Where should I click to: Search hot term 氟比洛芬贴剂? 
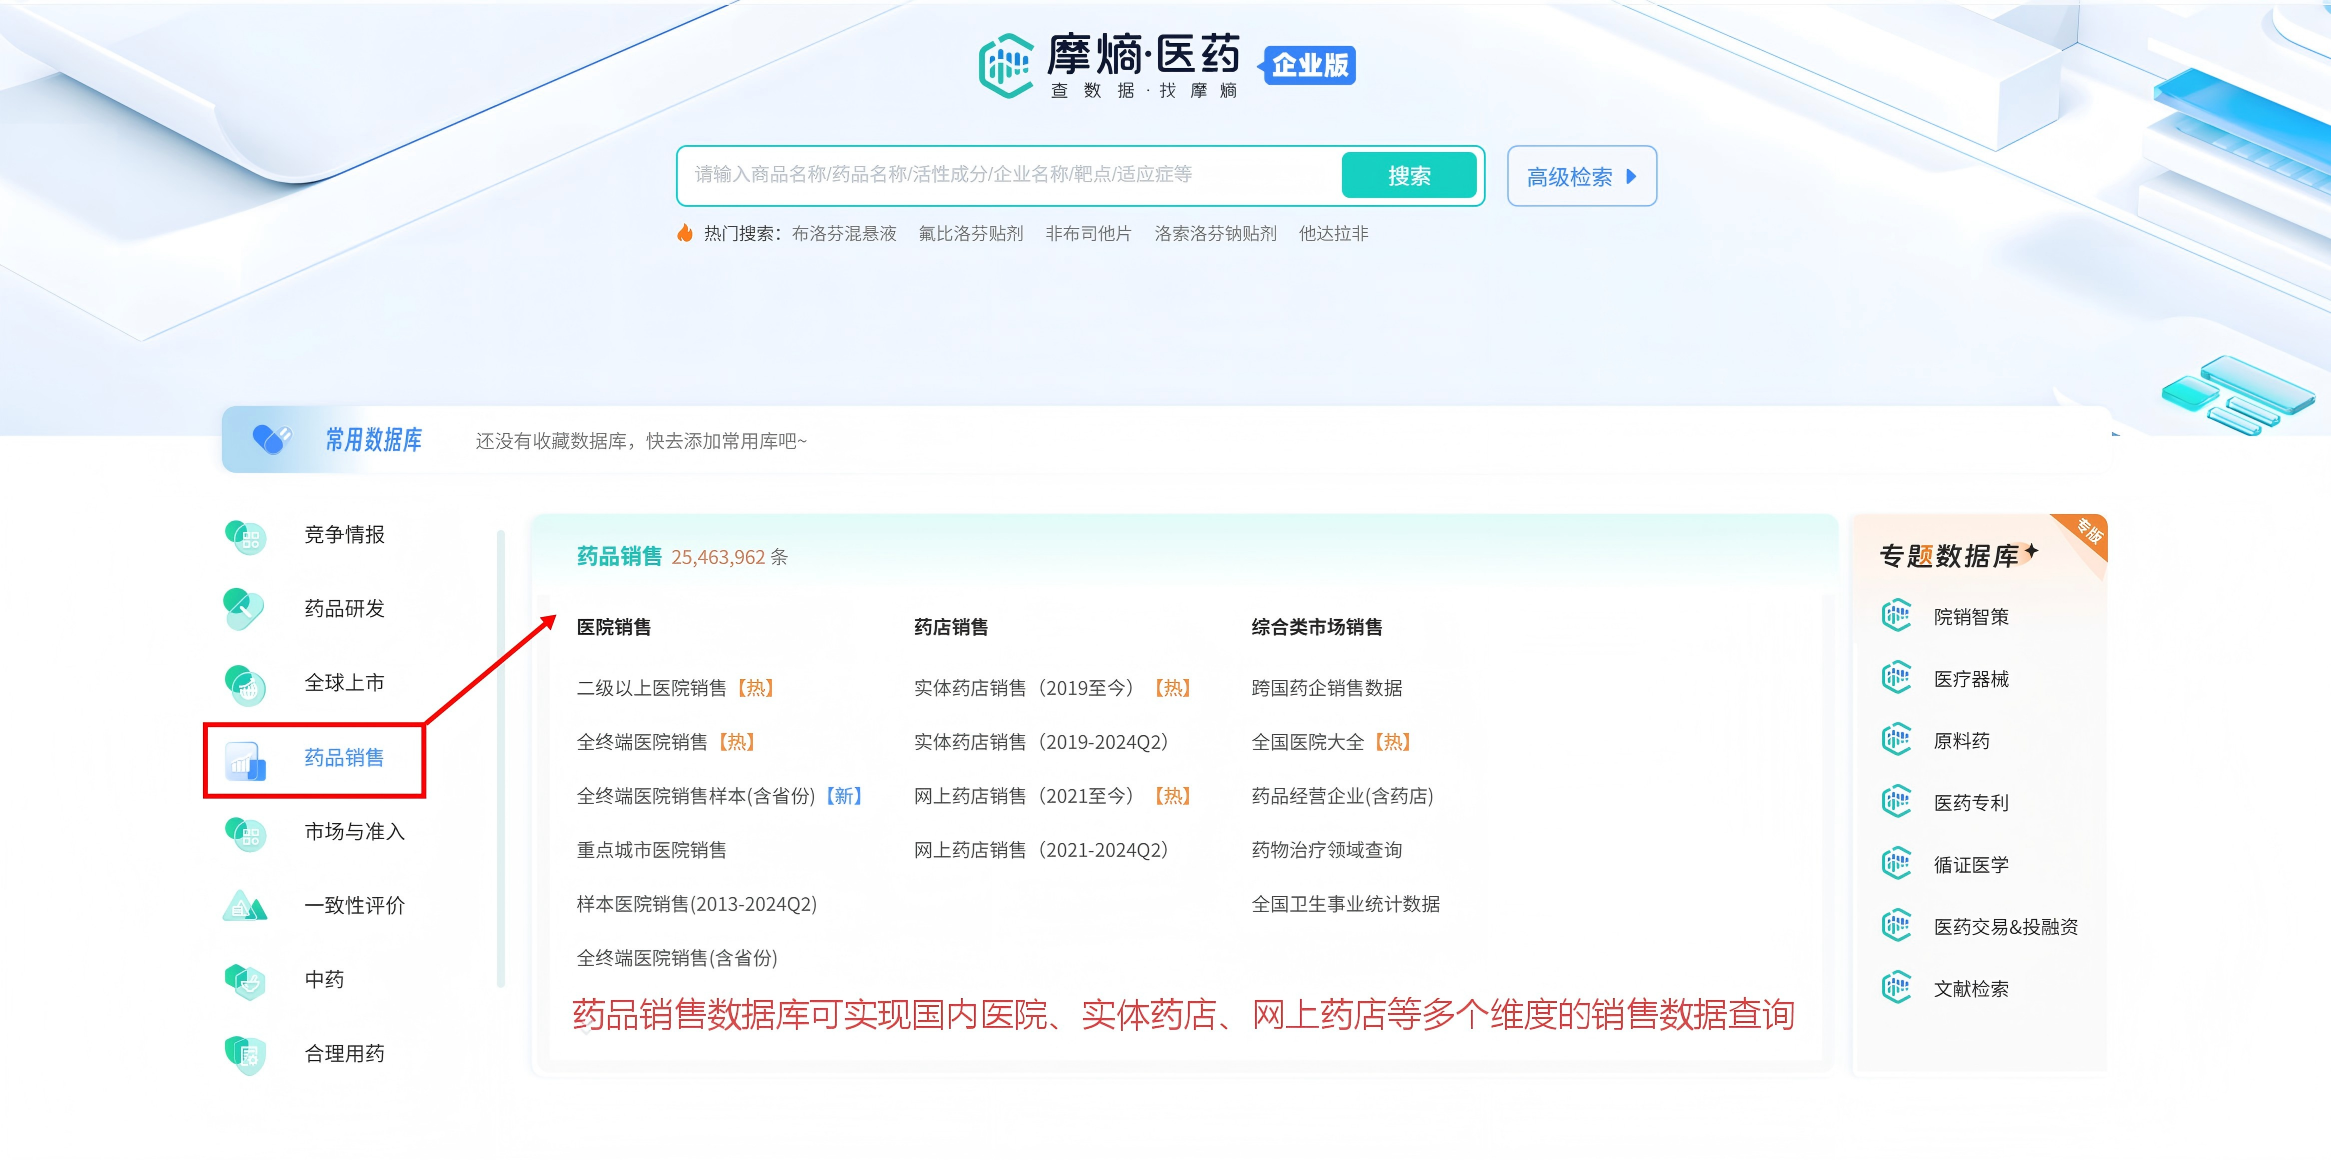(971, 234)
